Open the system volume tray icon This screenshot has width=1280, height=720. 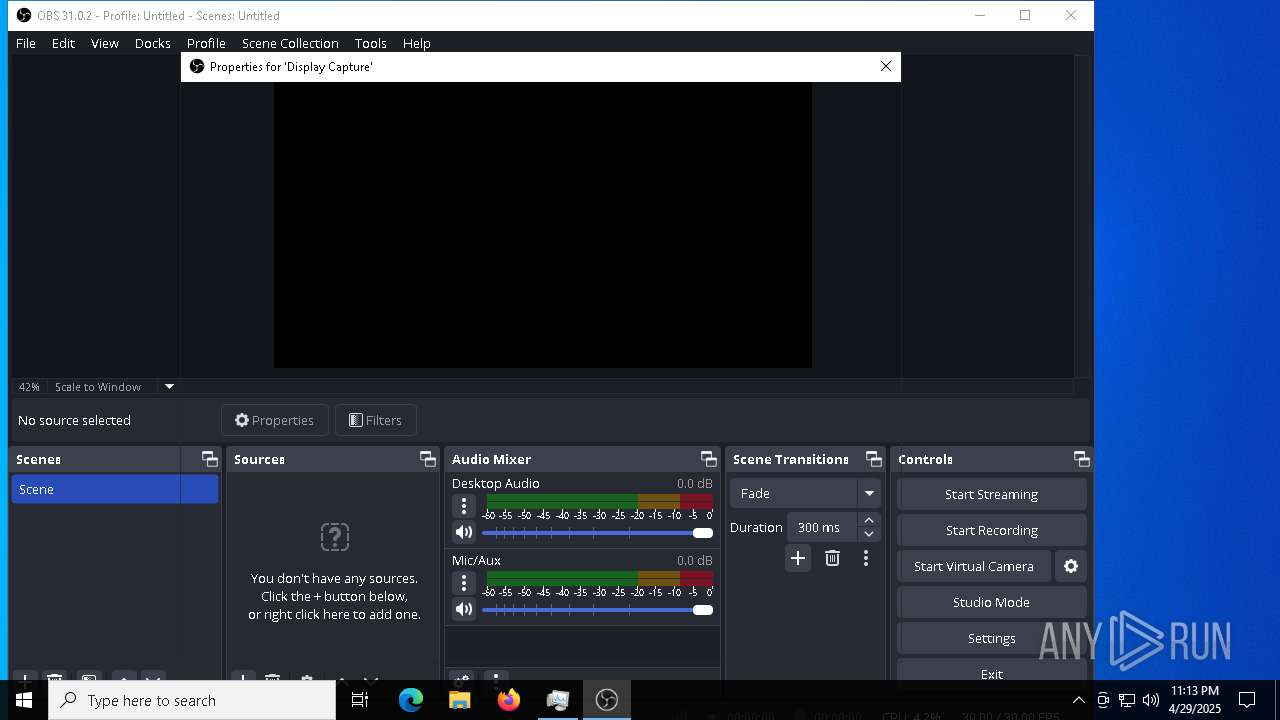[x=1151, y=700]
